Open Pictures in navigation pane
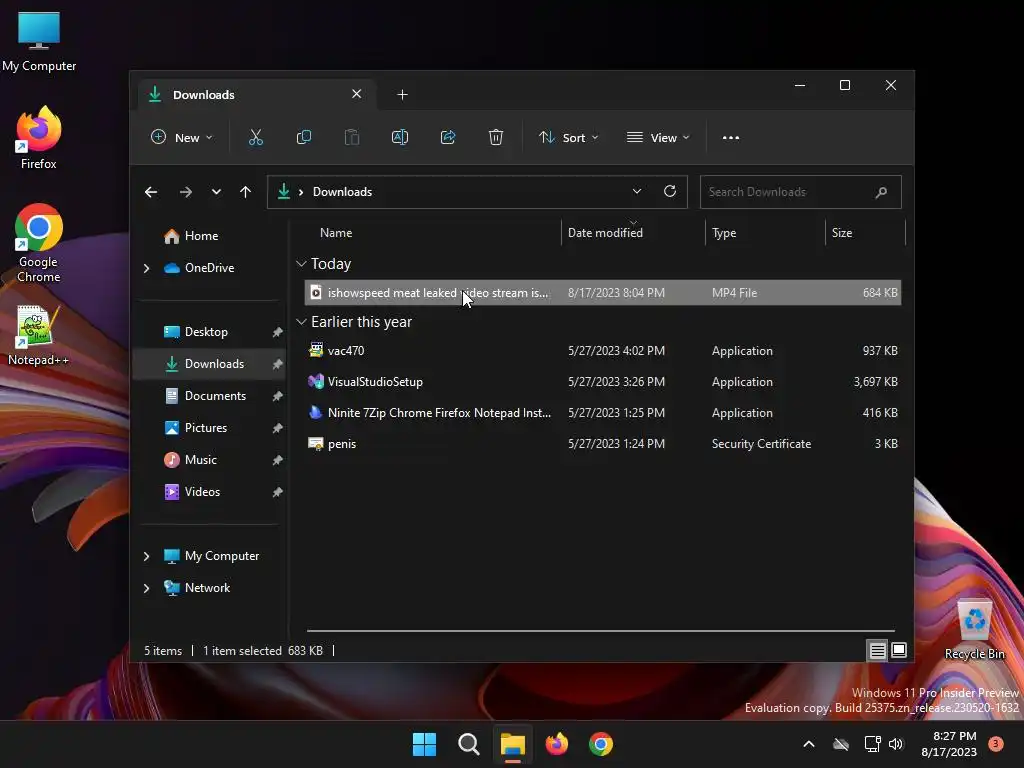Viewport: 1024px width, 768px height. coord(206,428)
